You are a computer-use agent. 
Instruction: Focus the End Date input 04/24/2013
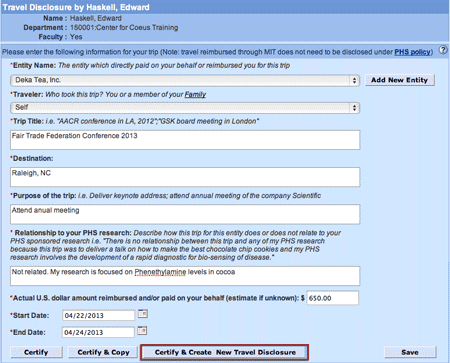click(x=98, y=332)
